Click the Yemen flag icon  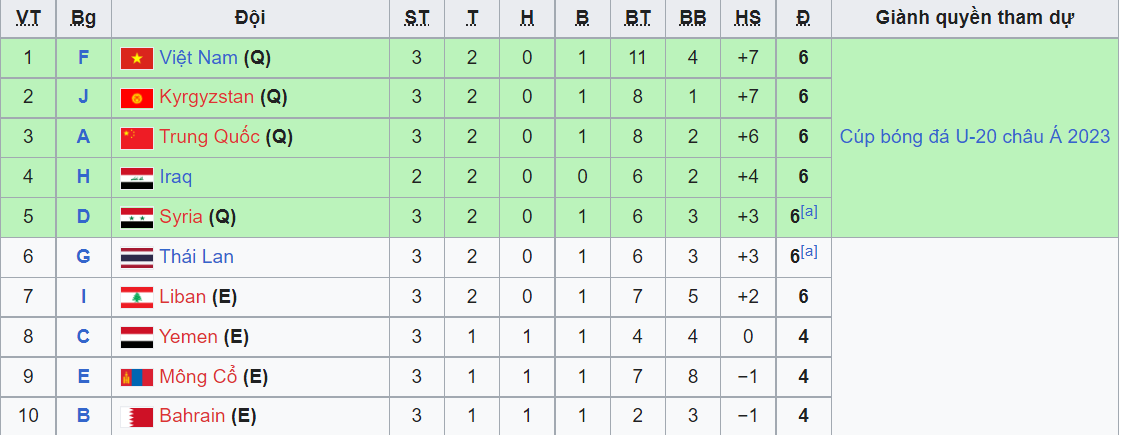click(137, 337)
